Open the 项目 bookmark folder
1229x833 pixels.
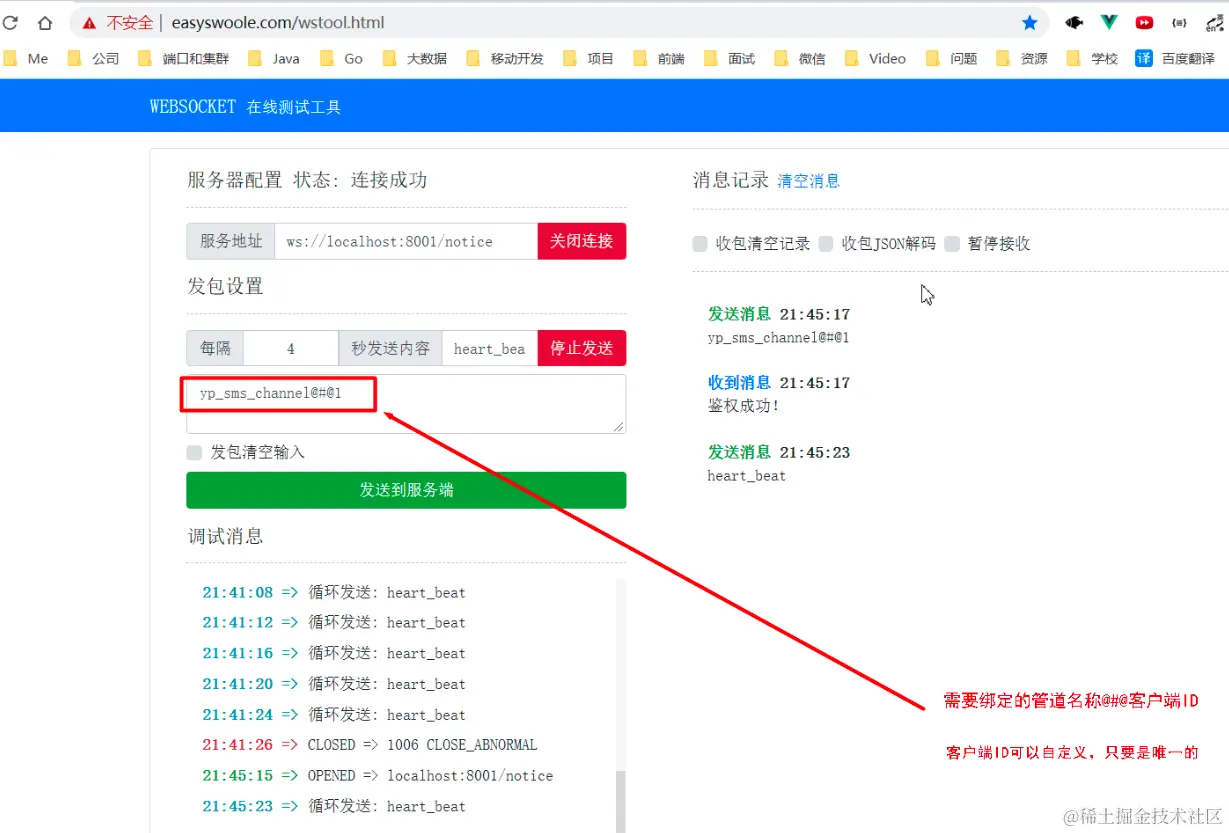tap(588, 59)
